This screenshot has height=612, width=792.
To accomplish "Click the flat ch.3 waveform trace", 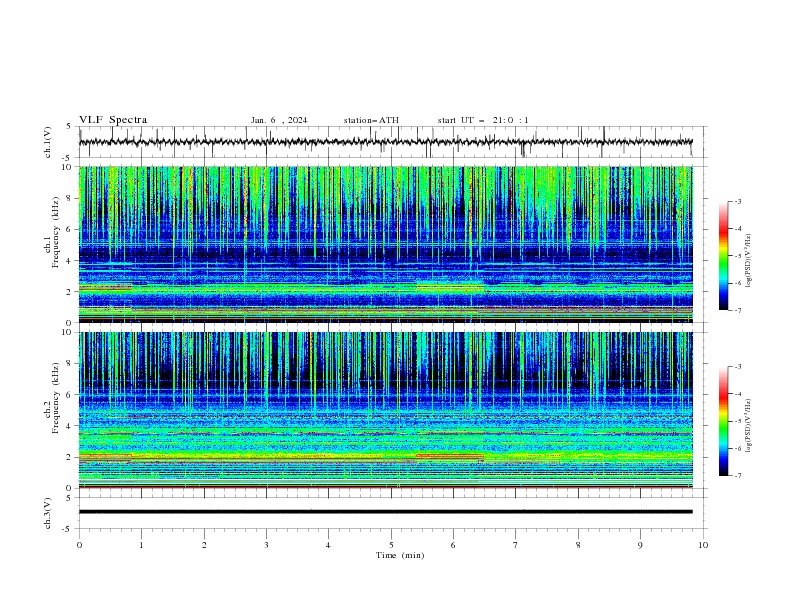I will tap(386, 512).
